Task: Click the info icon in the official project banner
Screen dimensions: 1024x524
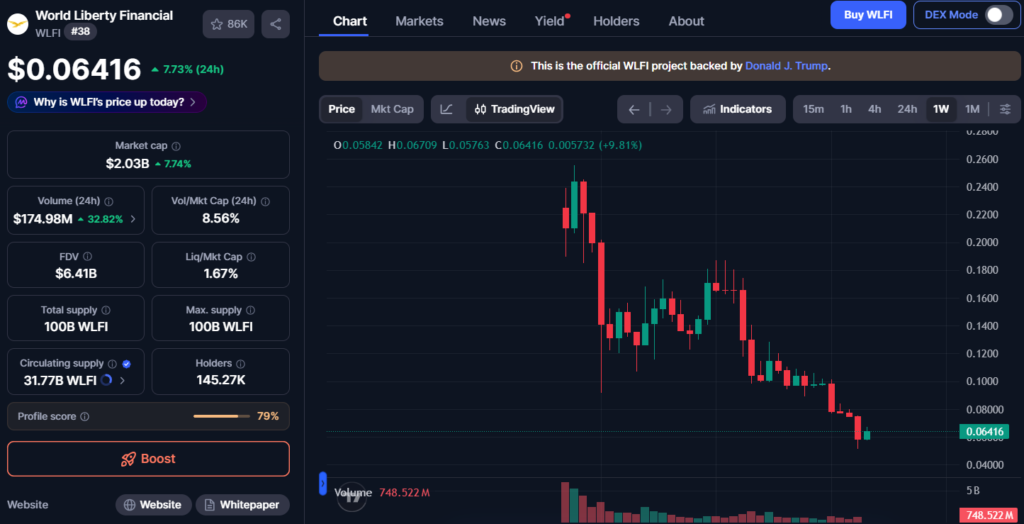Action: click(517, 66)
